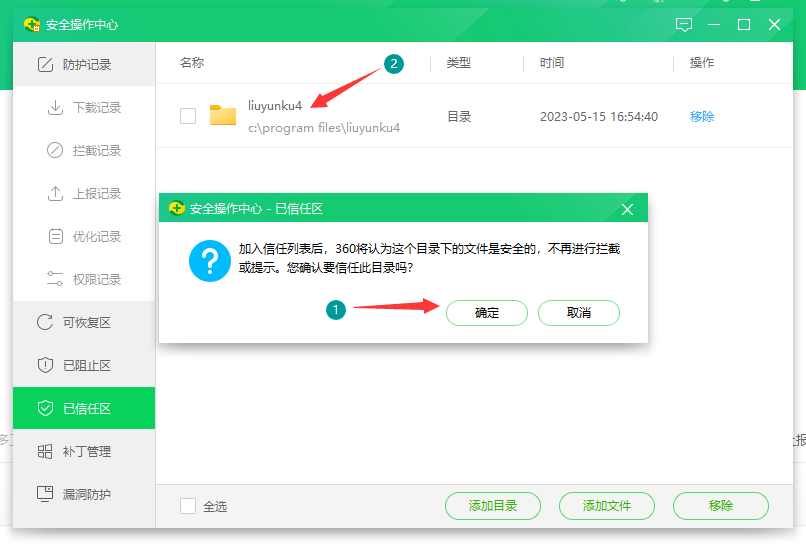Click the 拦截记录 block icon
The width and height of the screenshot is (806, 544).
[55, 150]
